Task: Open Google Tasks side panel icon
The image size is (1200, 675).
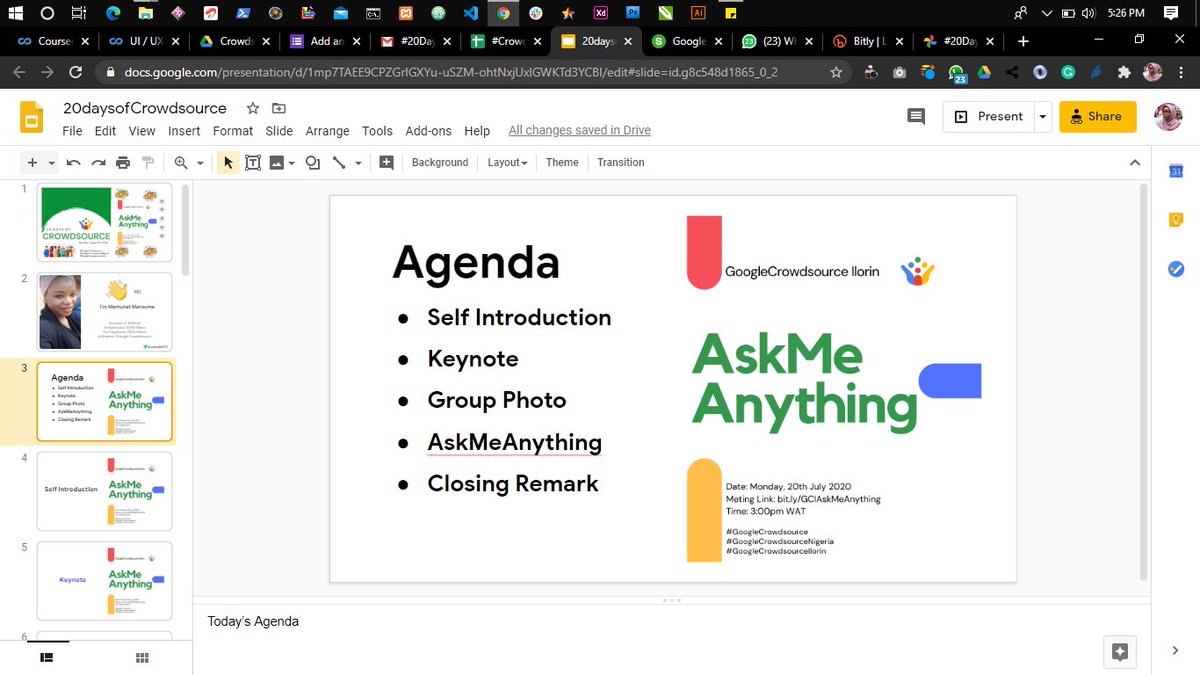Action: (1176, 268)
